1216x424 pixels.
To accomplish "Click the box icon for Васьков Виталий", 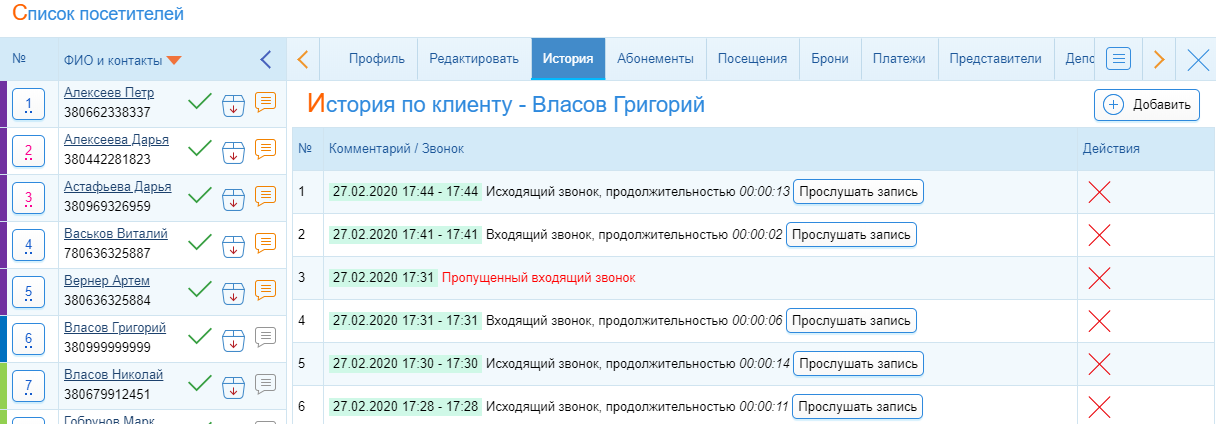I will [233, 243].
